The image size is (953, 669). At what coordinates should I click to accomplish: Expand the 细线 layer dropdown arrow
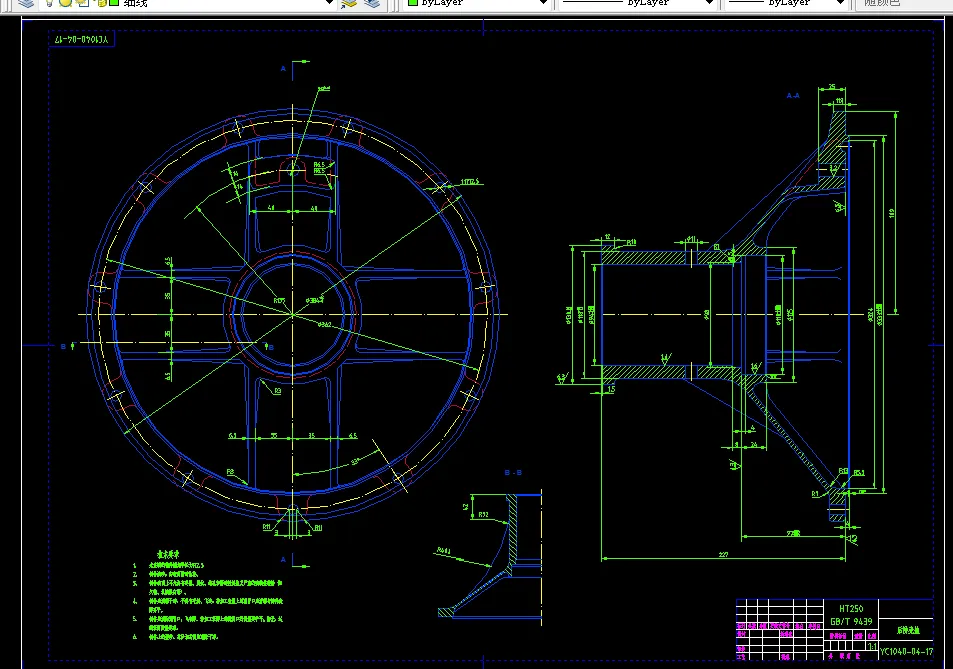point(329,3)
